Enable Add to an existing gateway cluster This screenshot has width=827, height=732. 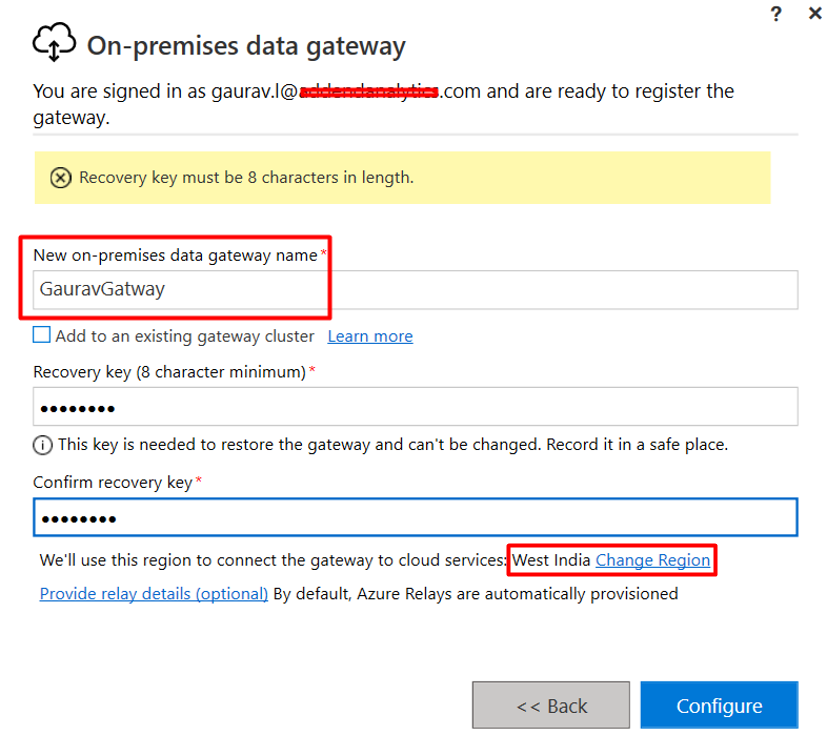click(42, 336)
